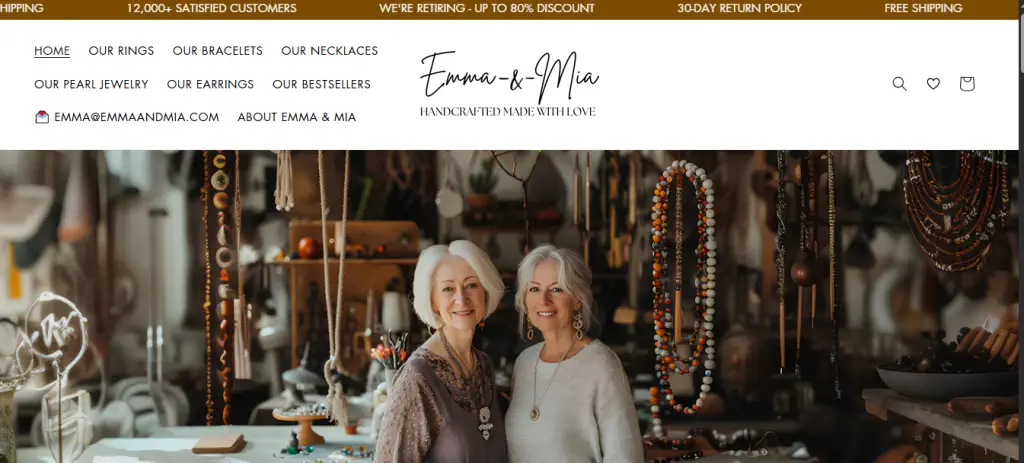
Task: Open ABOUT EMMA & MIA page
Action: click(296, 117)
